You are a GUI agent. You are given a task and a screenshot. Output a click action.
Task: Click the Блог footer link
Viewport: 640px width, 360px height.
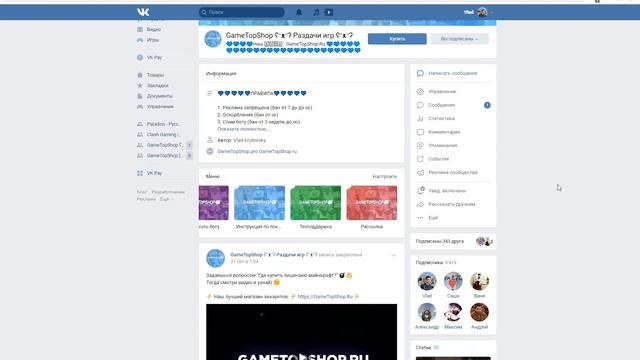pyautogui.click(x=141, y=192)
